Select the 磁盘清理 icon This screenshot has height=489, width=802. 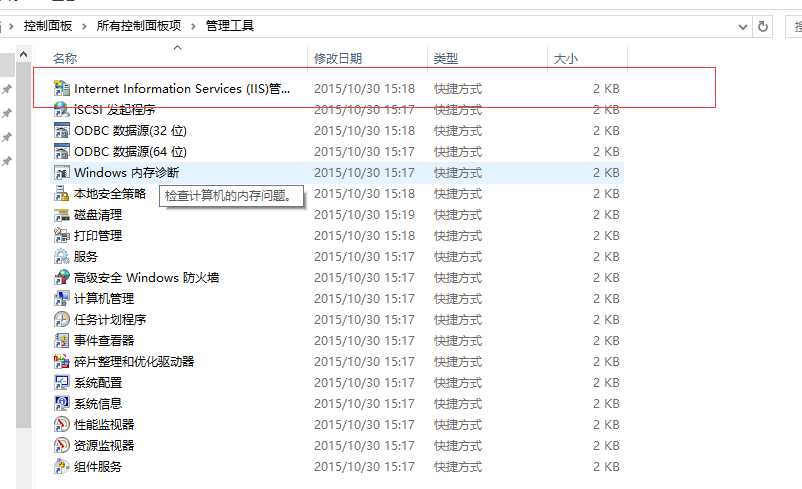coord(61,215)
